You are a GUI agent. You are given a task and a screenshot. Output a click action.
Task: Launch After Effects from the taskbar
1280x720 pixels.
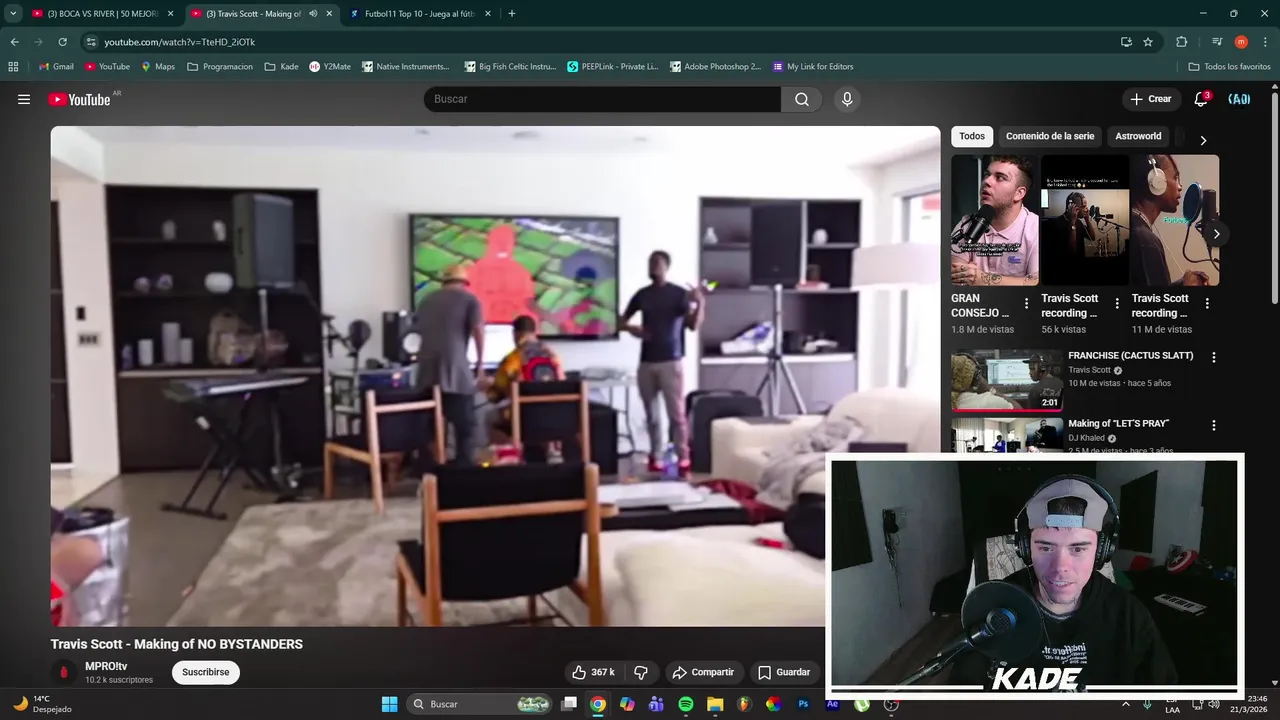[x=832, y=704]
